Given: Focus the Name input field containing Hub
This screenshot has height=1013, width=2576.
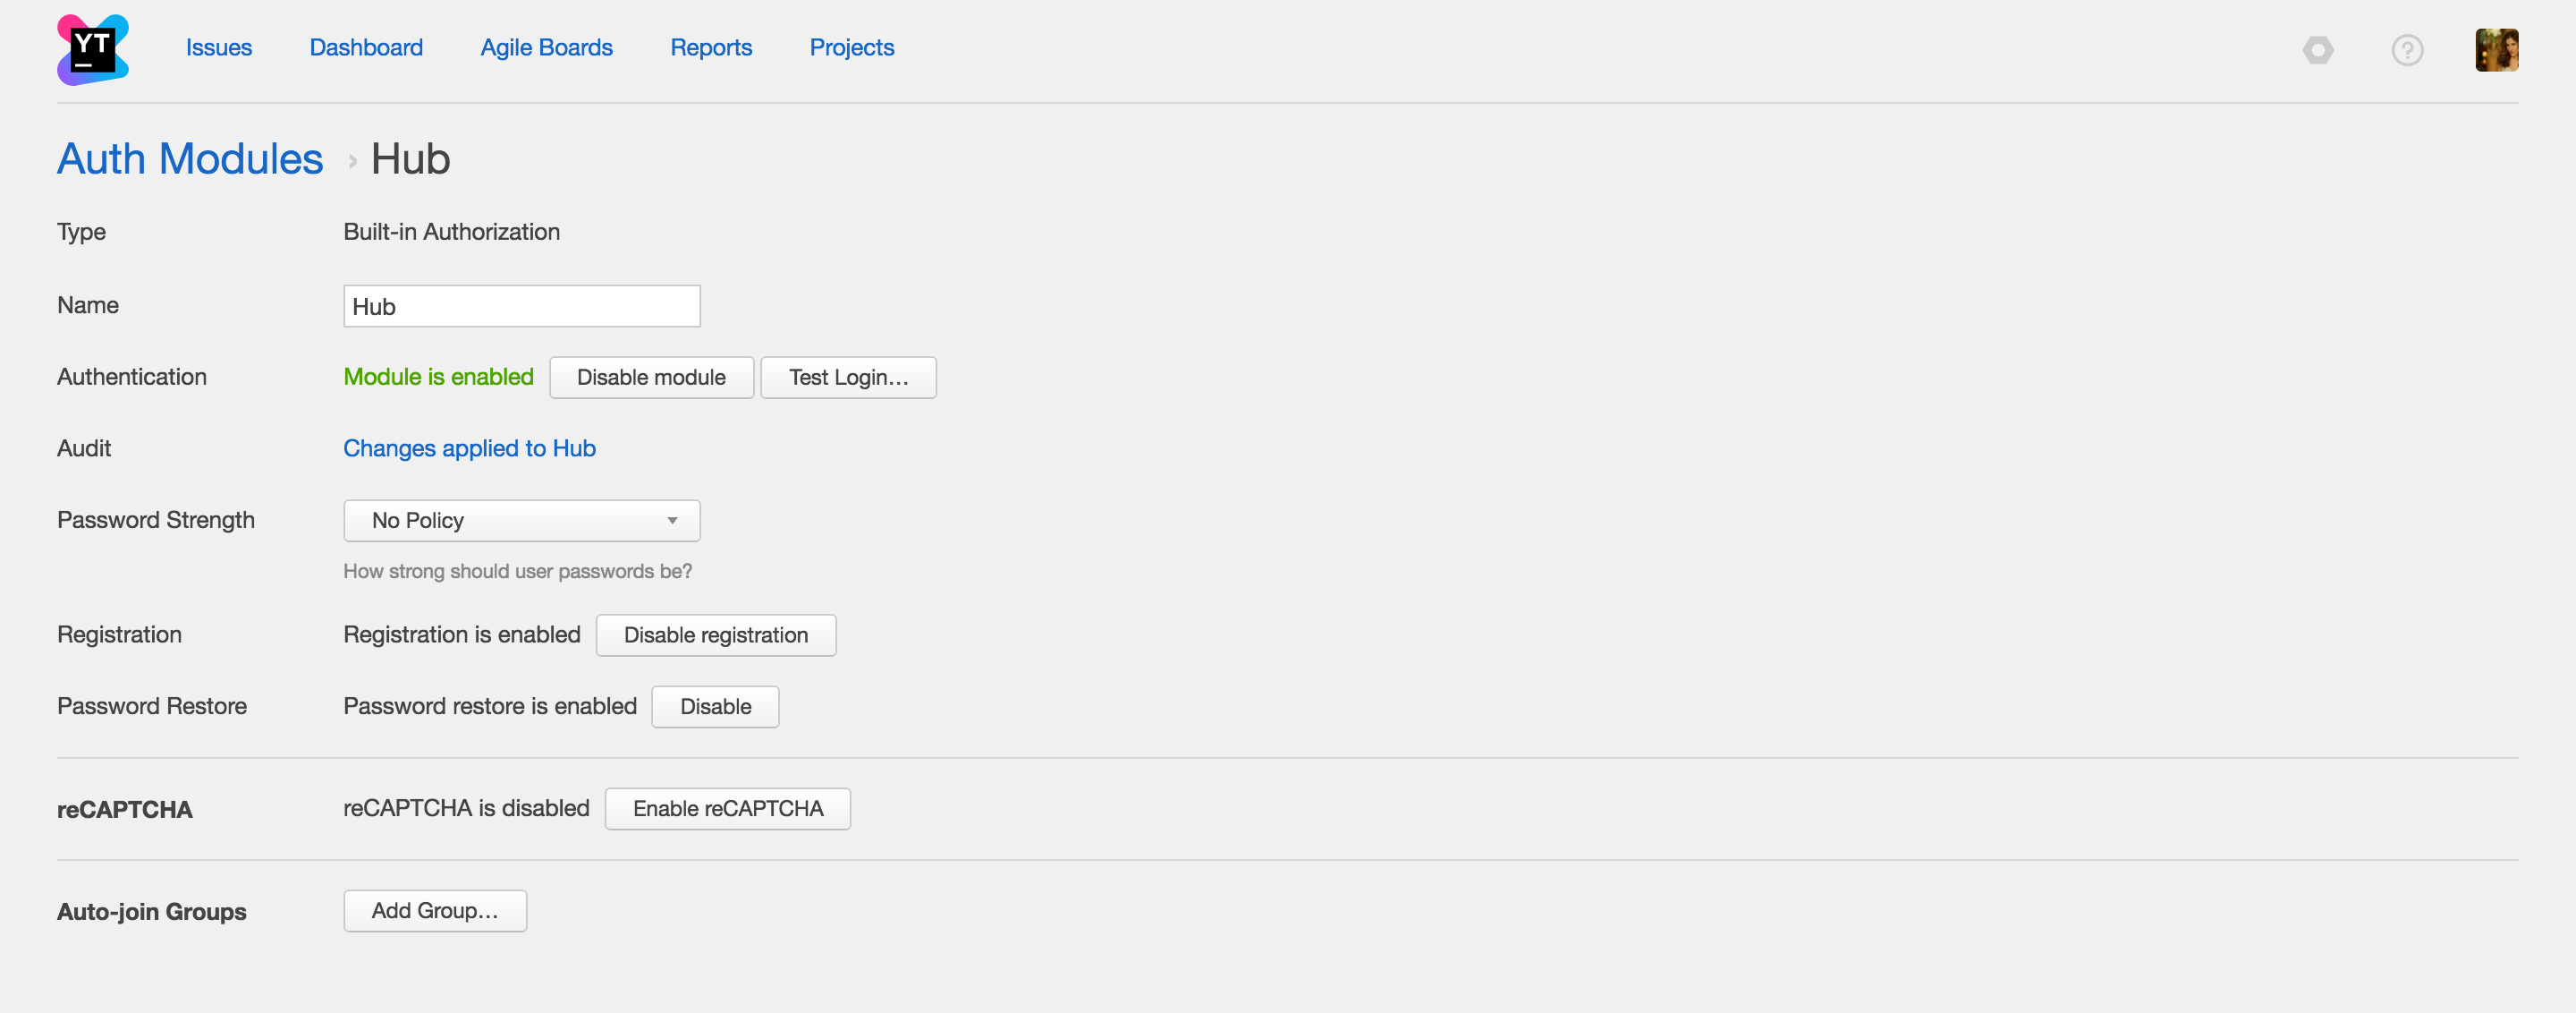Looking at the screenshot, I should 521,306.
